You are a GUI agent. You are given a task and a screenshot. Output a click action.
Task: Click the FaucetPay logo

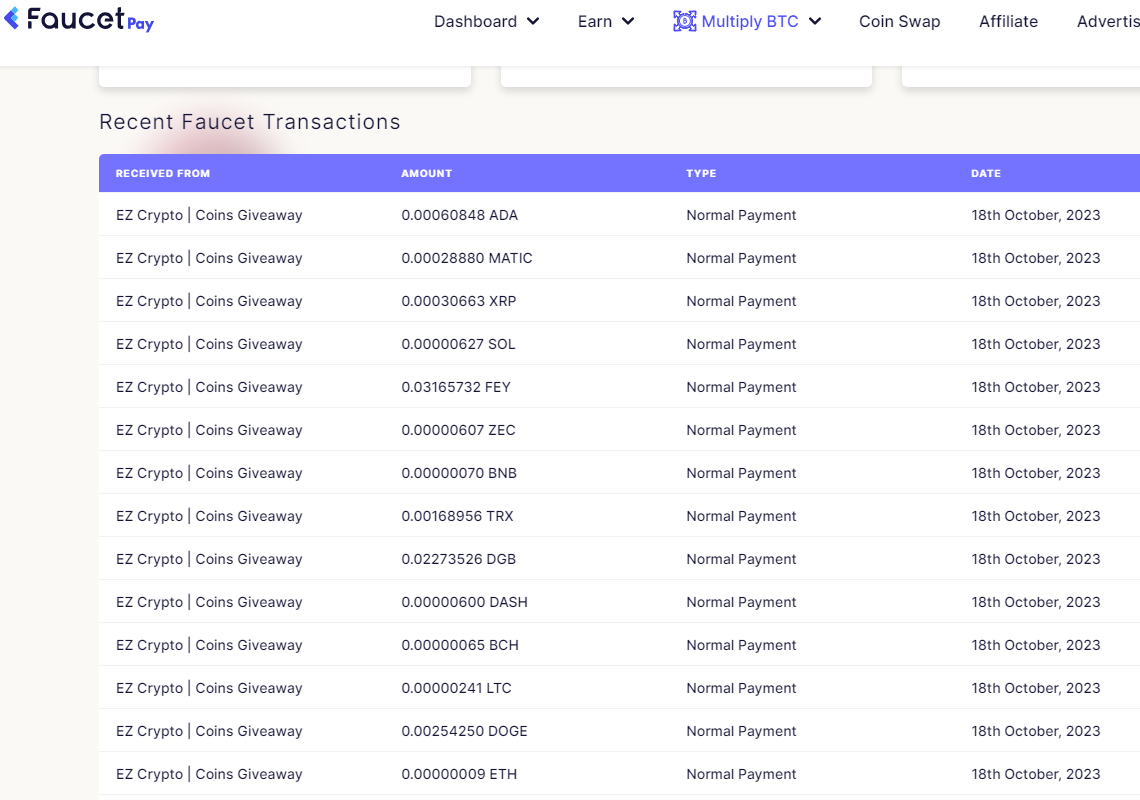[79, 19]
